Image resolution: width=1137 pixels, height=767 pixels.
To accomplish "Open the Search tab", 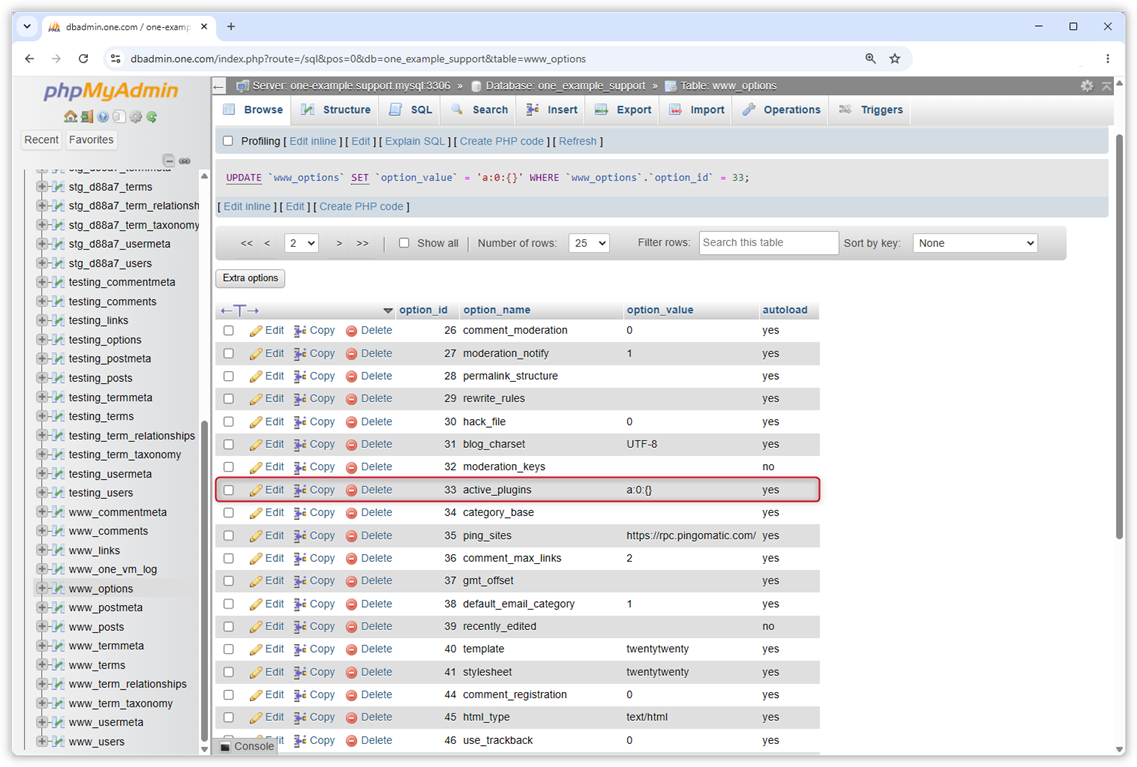I will coord(480,109).
